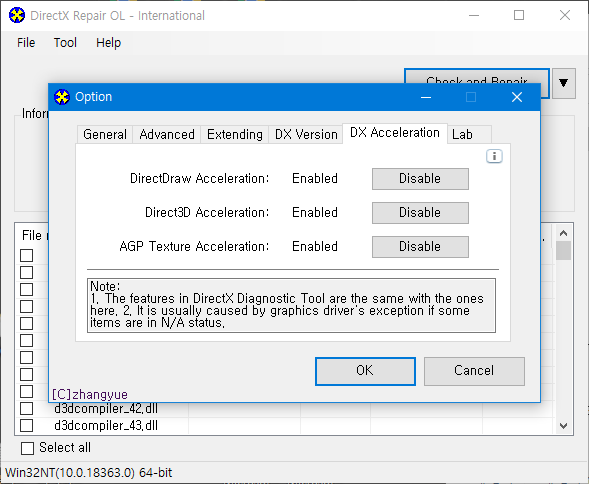
Task: Select d3dcompiler_42.dll file name
Action: click(106, 408)
